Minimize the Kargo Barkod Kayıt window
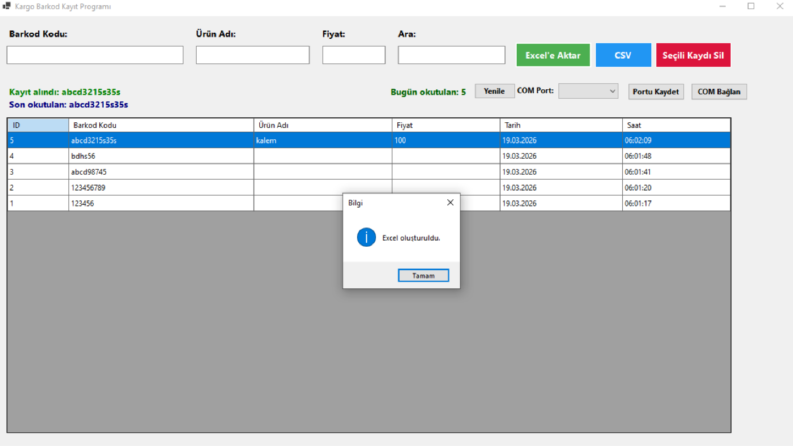793x446 pixels. pos(722,6)
